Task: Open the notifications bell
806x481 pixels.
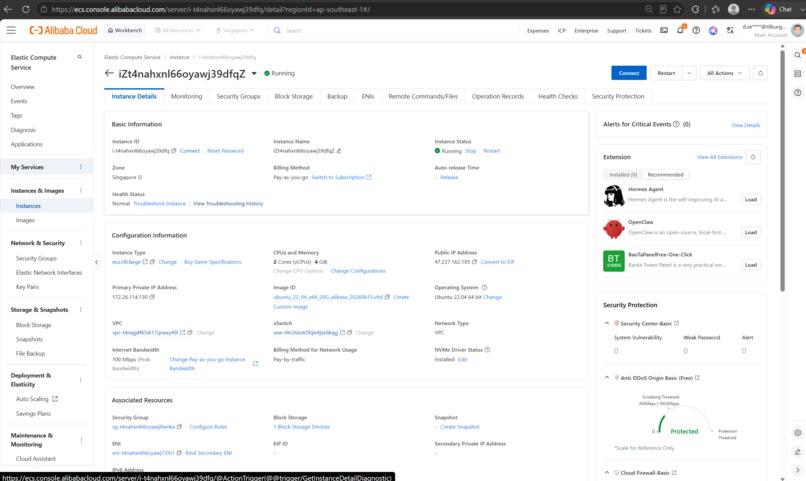Action: [x=680, y=30]
